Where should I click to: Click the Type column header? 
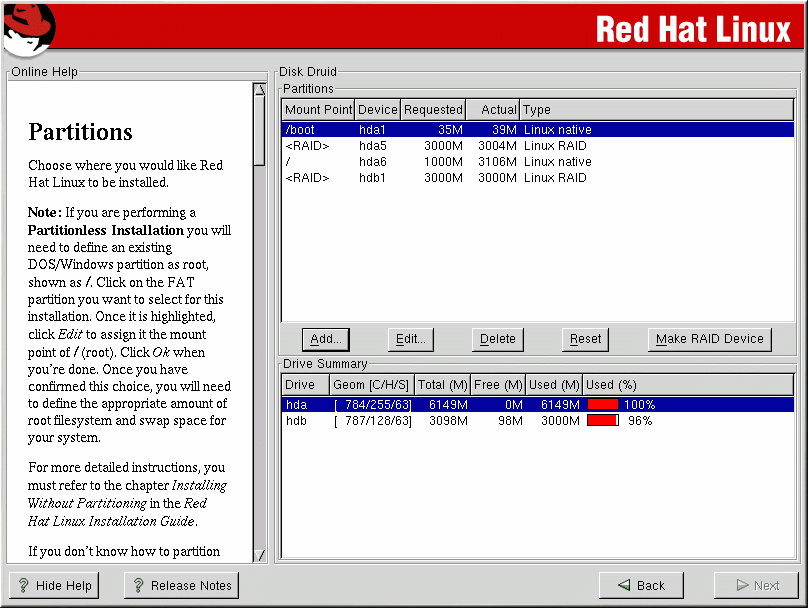coord(537,110)
